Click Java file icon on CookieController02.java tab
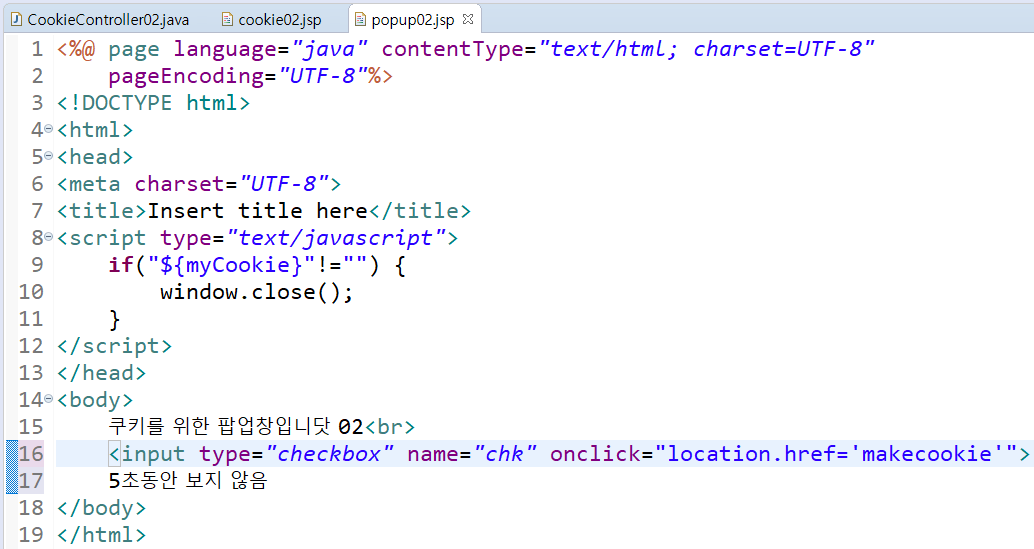This screenshot has height=549, width=1034. pos(16,20)
